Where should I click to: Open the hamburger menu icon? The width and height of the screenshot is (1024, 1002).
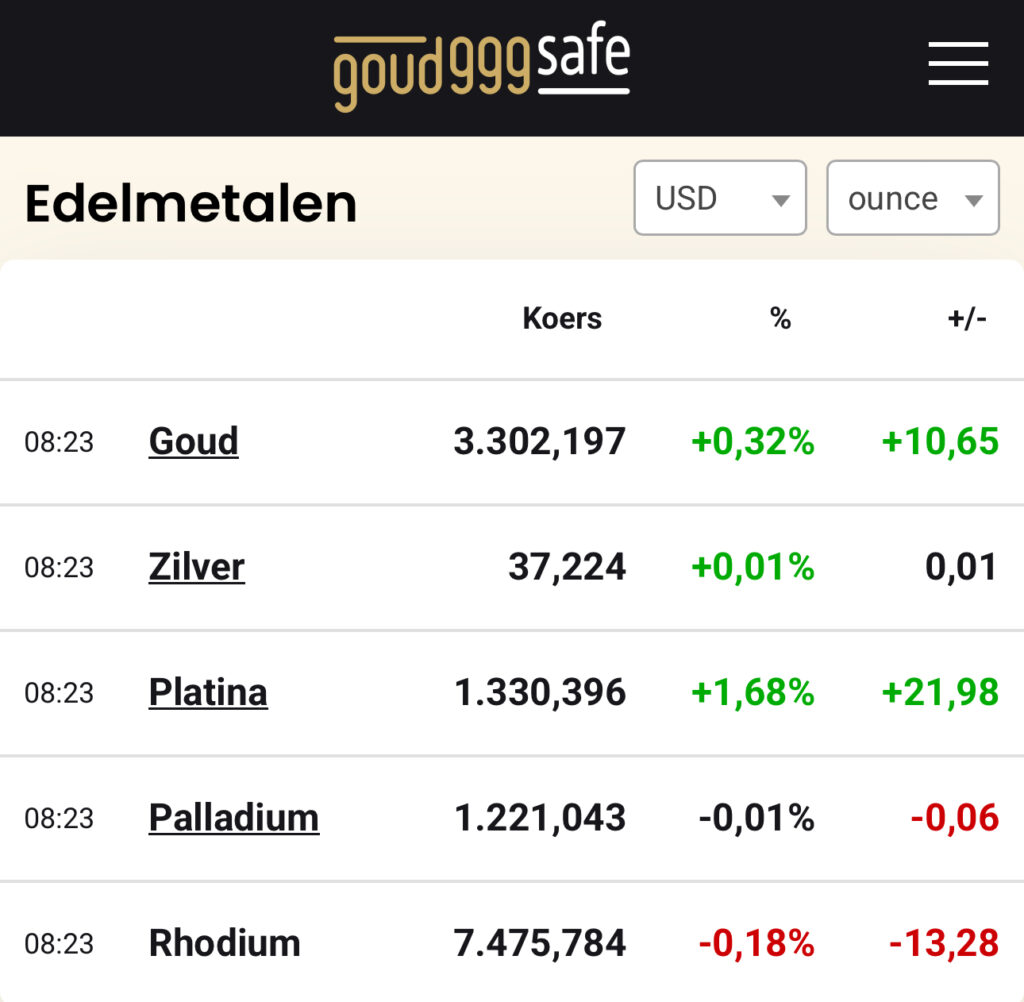click(x=957, y=65)
